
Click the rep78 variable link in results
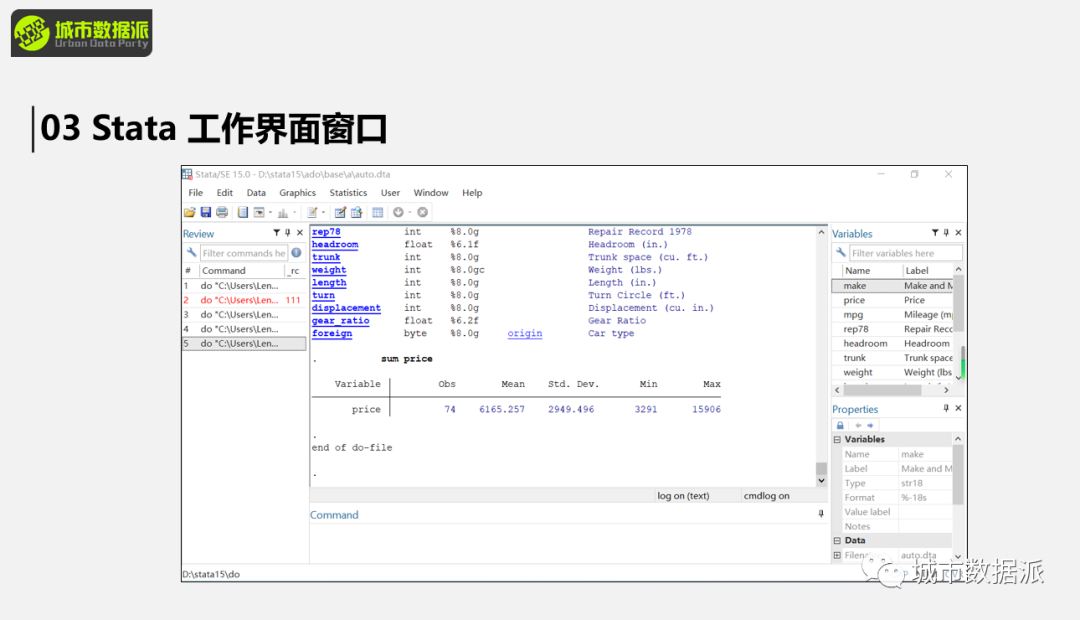[x=326, y=232]
